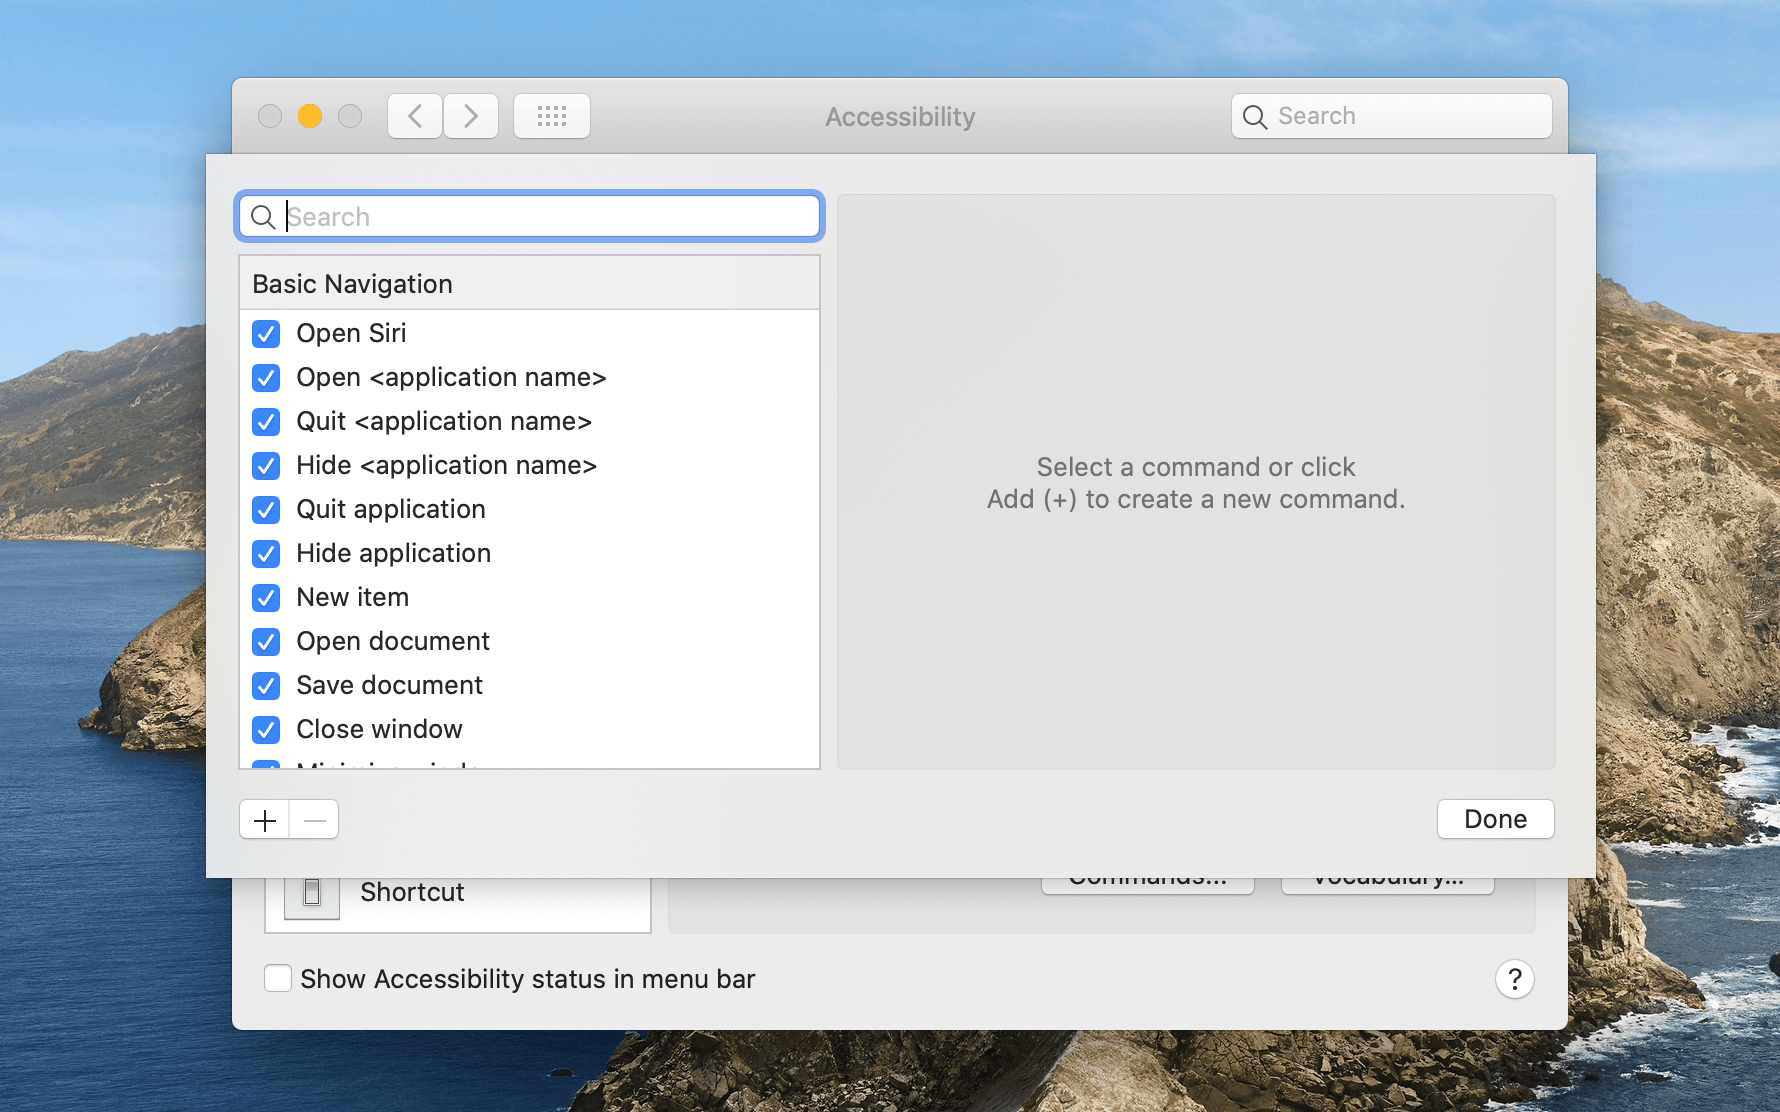Open the Show All preferences grid
1780x1112 pixels.
551,115
